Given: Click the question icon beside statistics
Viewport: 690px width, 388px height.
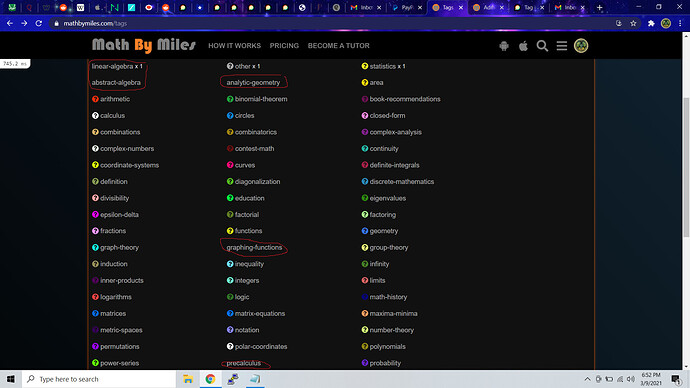Looking at the screenshot, I should click(364, 66).
